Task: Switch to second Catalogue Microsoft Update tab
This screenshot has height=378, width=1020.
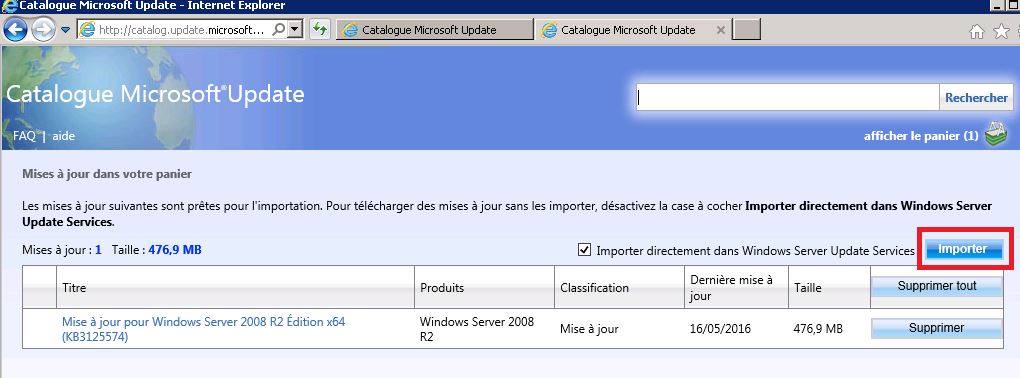Action: coord(628,30)
